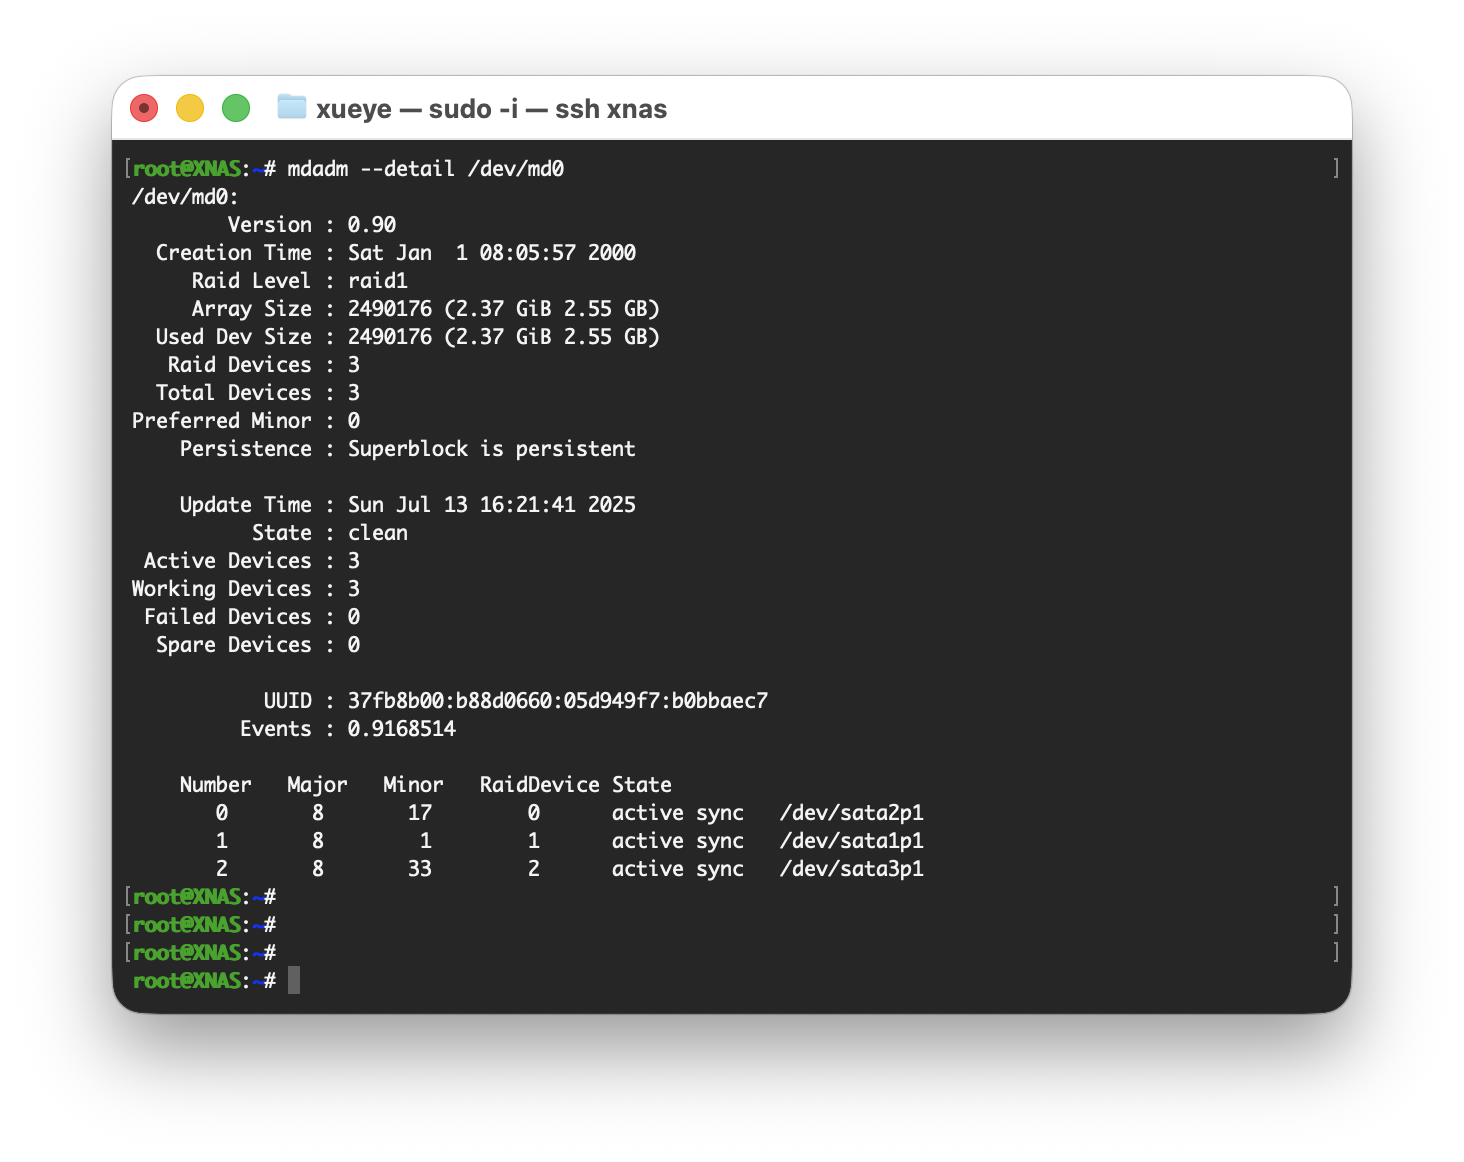The image size is (1464, 1162).
Task: Click the 'clean' State value
Action: 377,533
